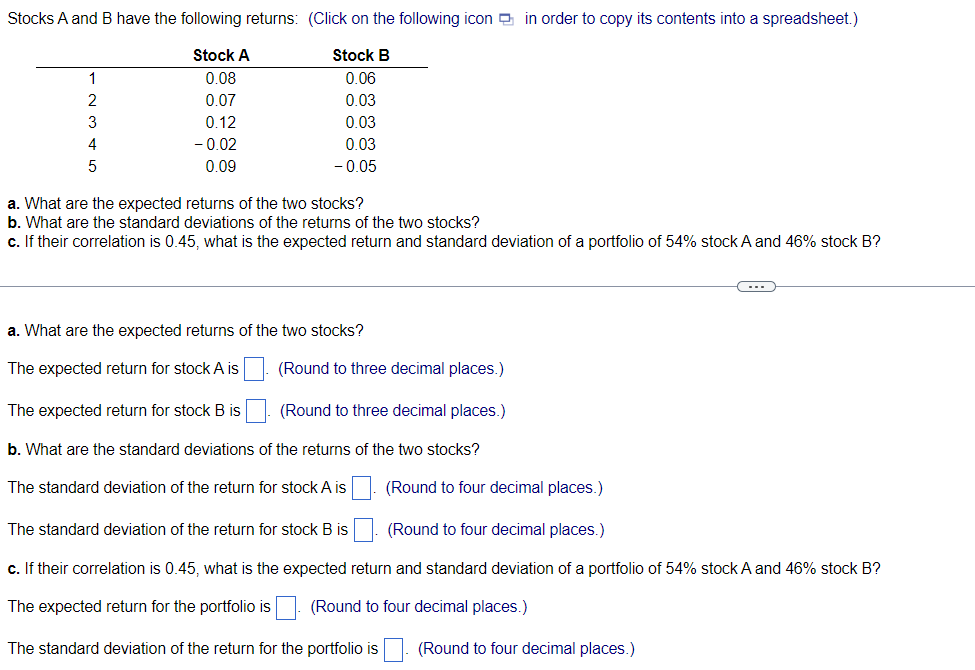The image size is (975, 670).
Task: Select the Stock A column header
Action: (221, 55)
